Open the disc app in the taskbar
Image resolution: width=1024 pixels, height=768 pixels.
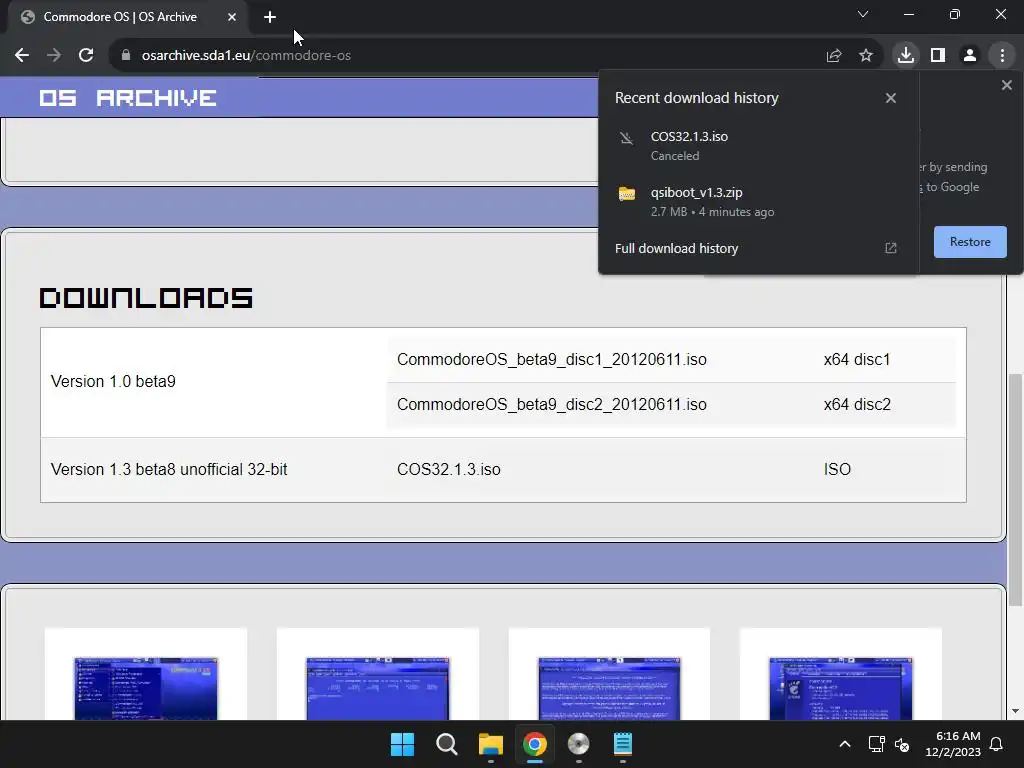[x=579, y=744]
